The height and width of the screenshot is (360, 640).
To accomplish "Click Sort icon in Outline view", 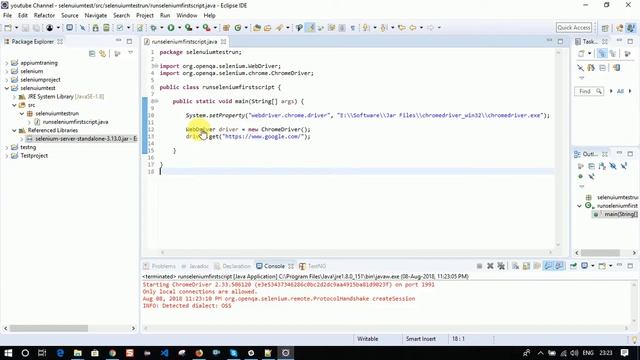I will coord(602,166).
